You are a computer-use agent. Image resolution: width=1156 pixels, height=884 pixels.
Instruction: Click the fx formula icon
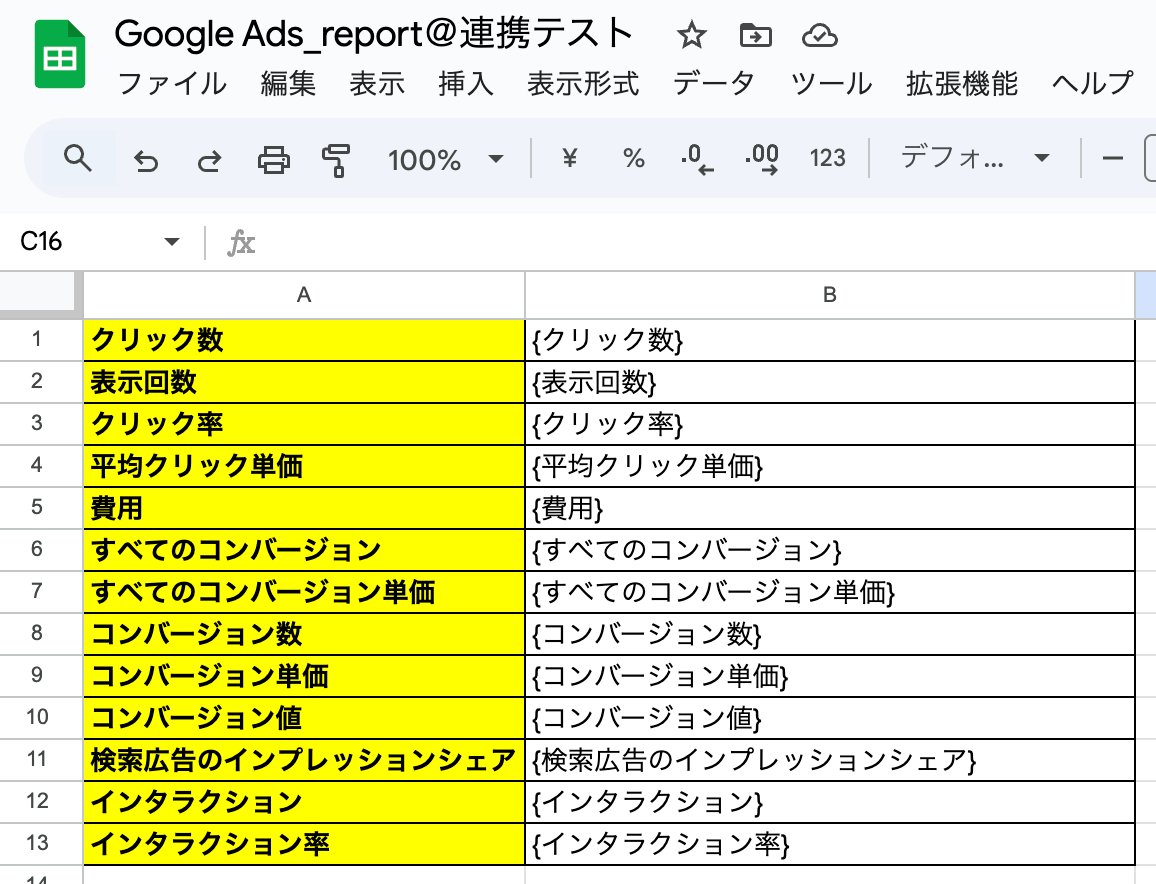click(241, 243)
